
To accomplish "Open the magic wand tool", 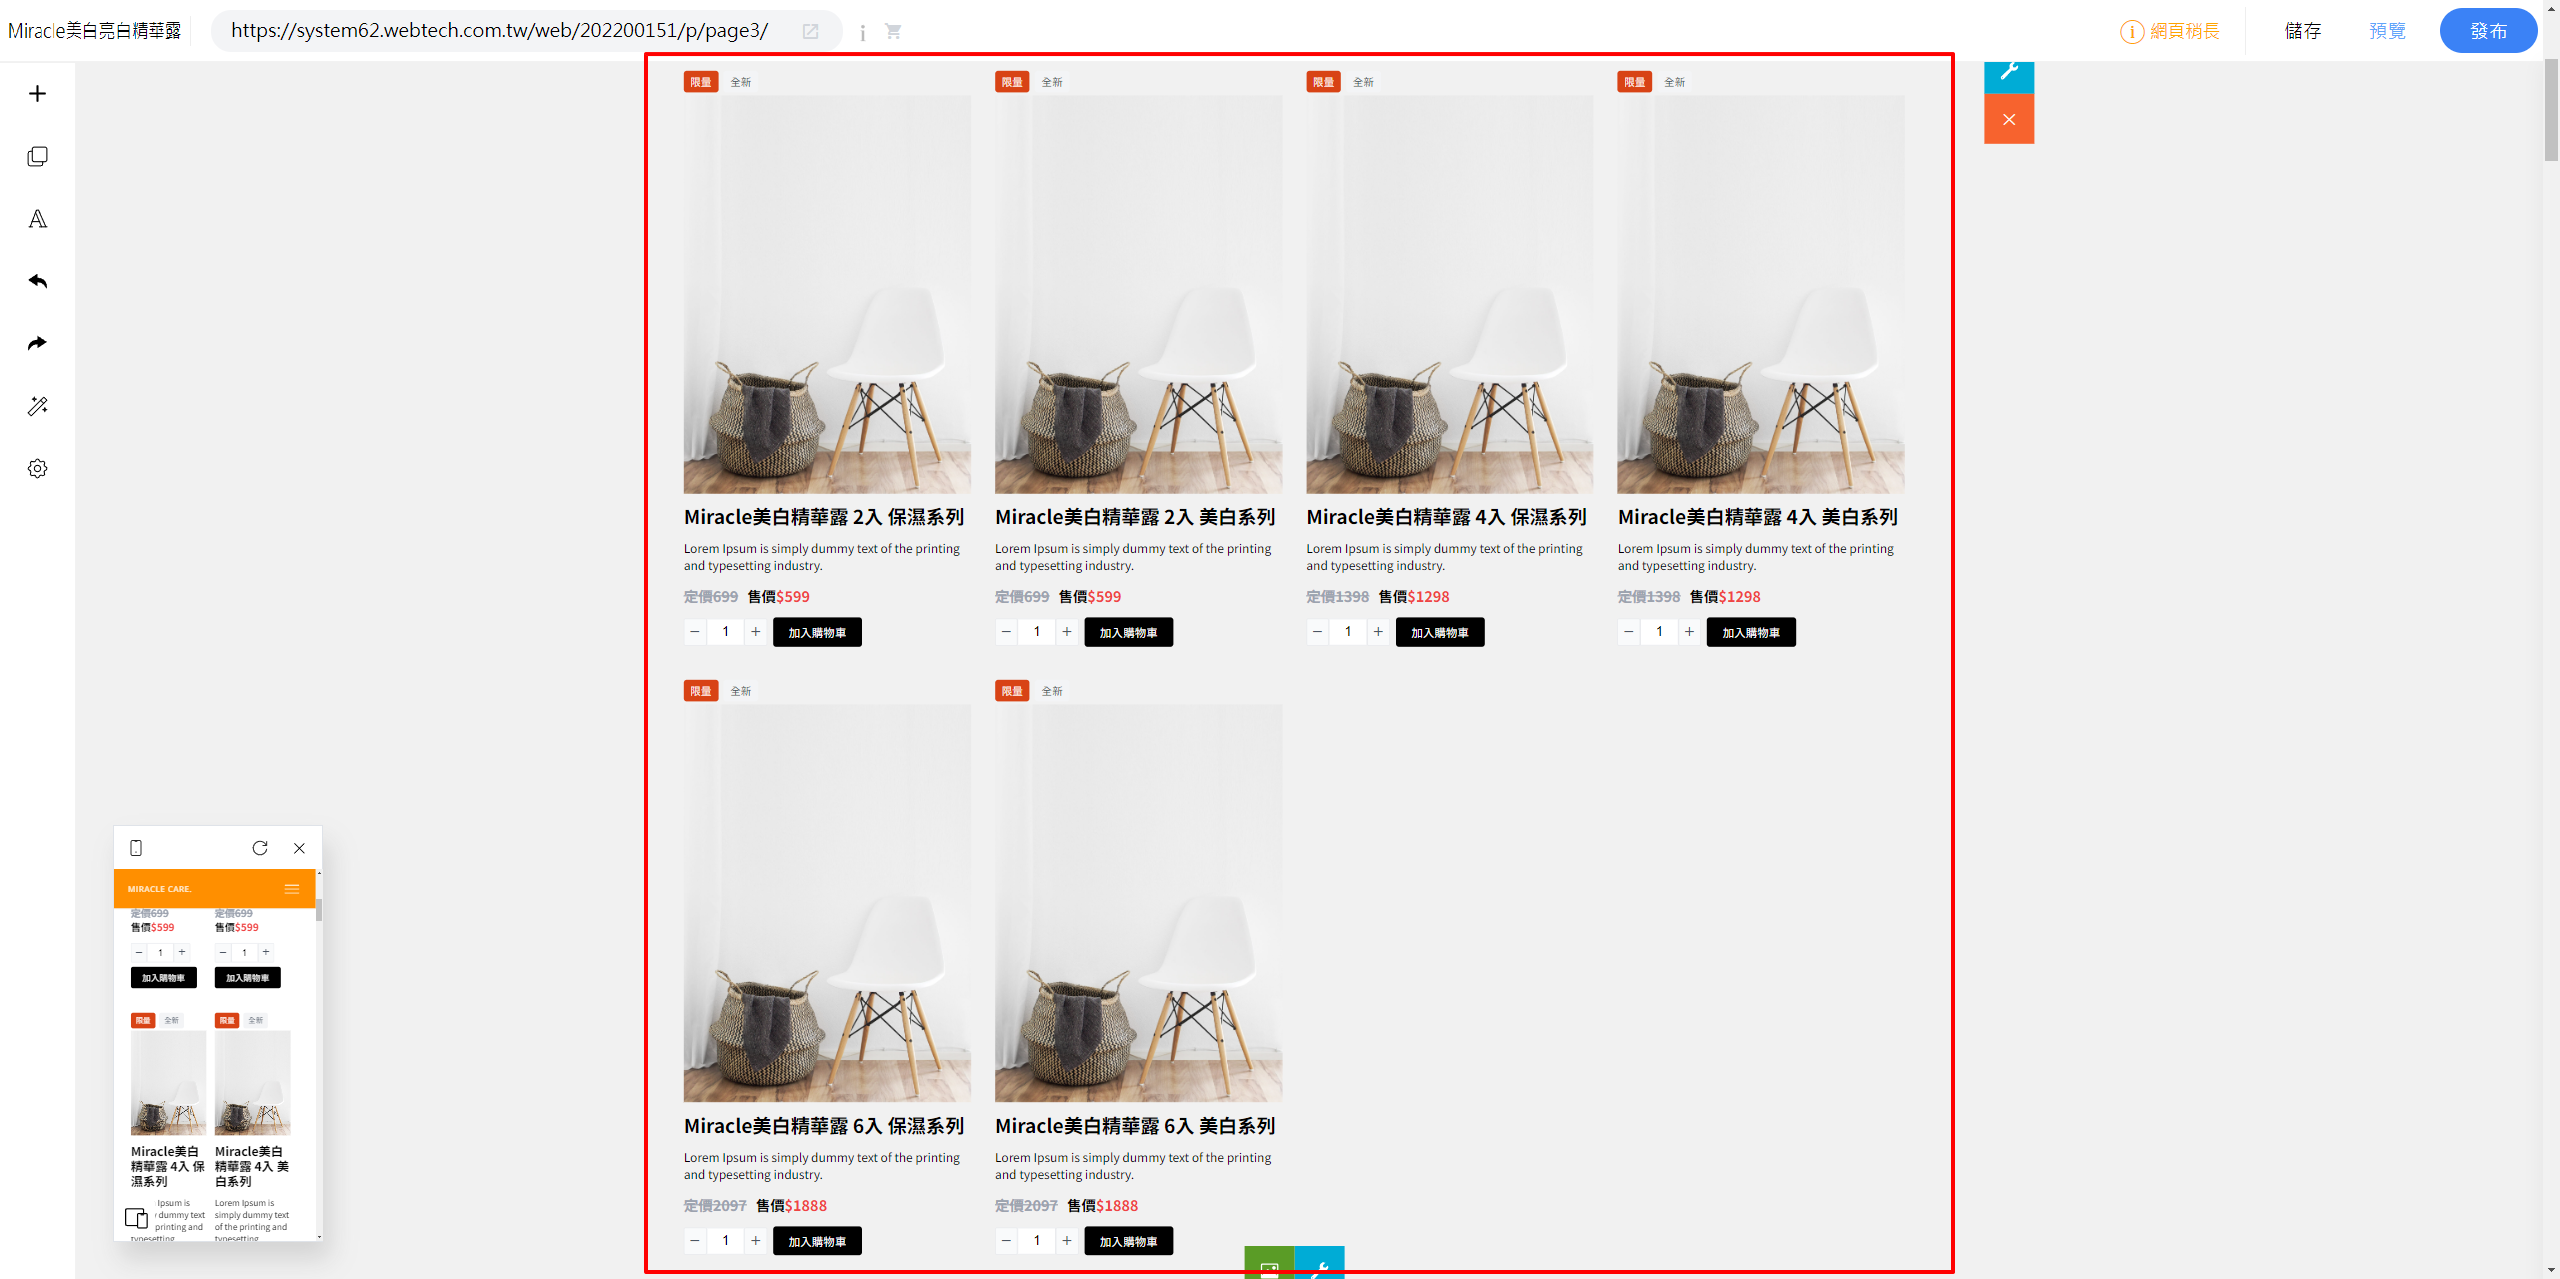I will (37, 406).
